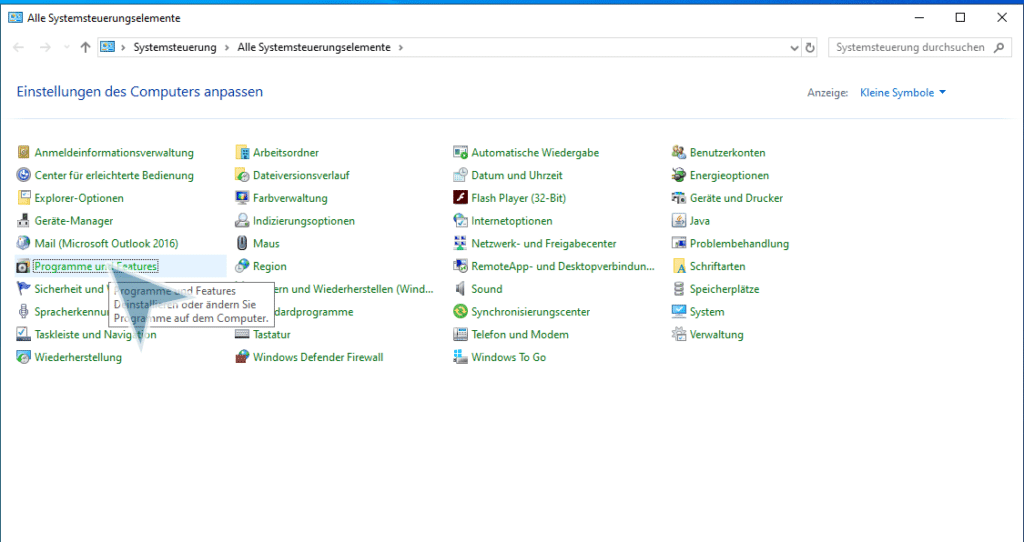Click the Farbverwaltung monitor icon
This screenshot has height=542, width=1024.
tap(242, 198)
